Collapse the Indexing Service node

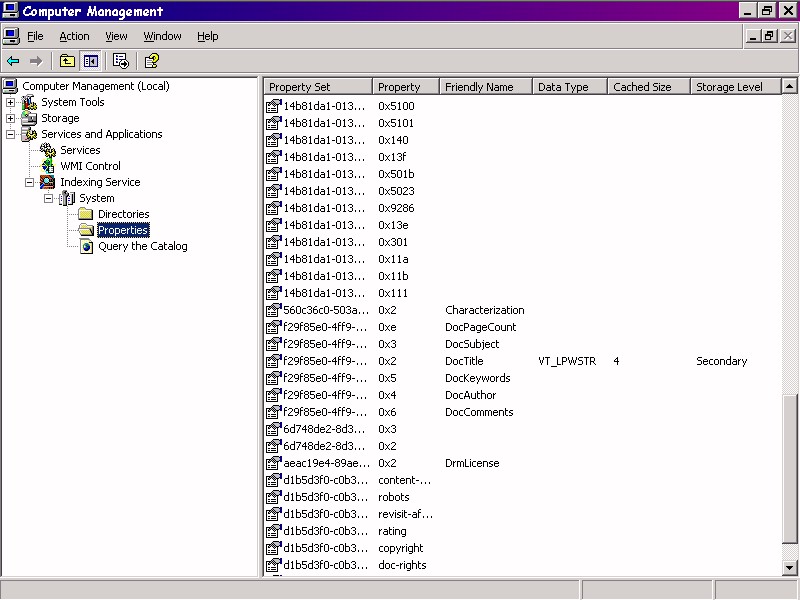(x=30, y=182)
